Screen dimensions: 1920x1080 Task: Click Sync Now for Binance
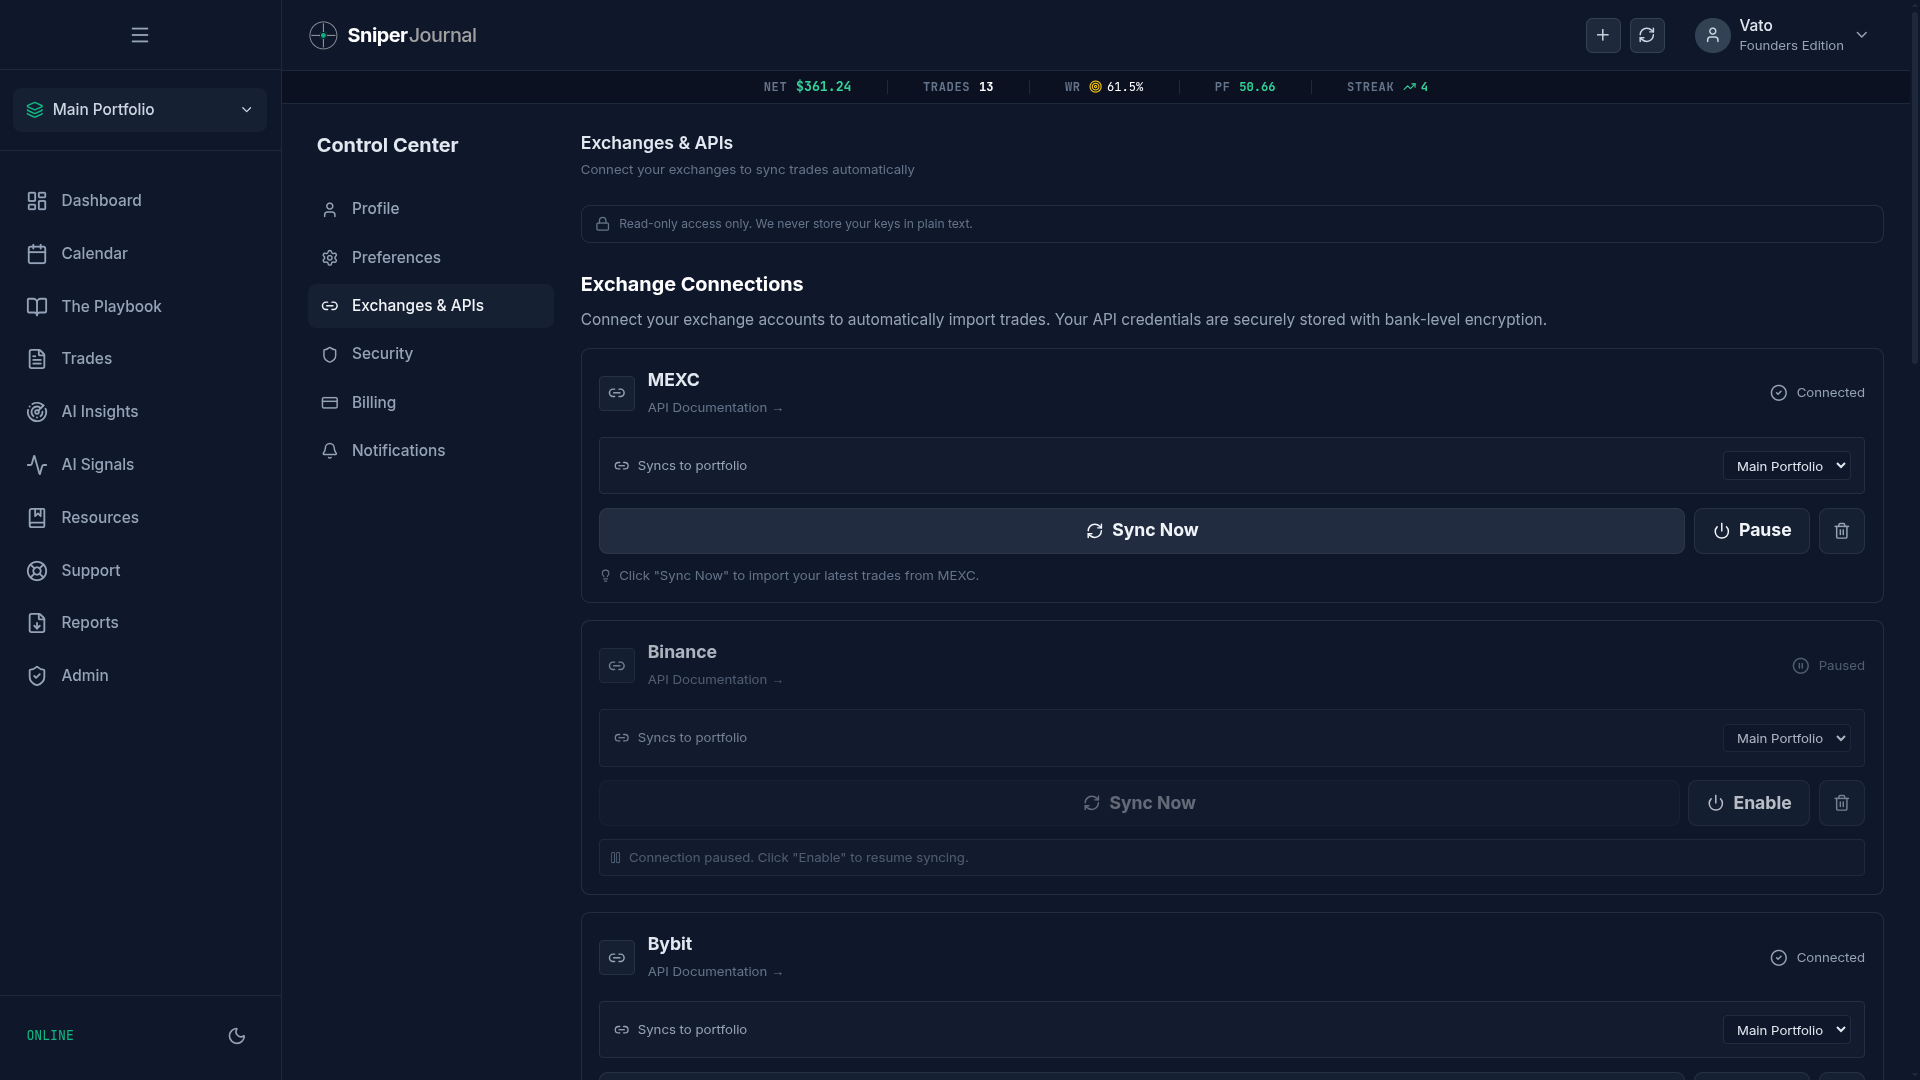point(1139,803)
